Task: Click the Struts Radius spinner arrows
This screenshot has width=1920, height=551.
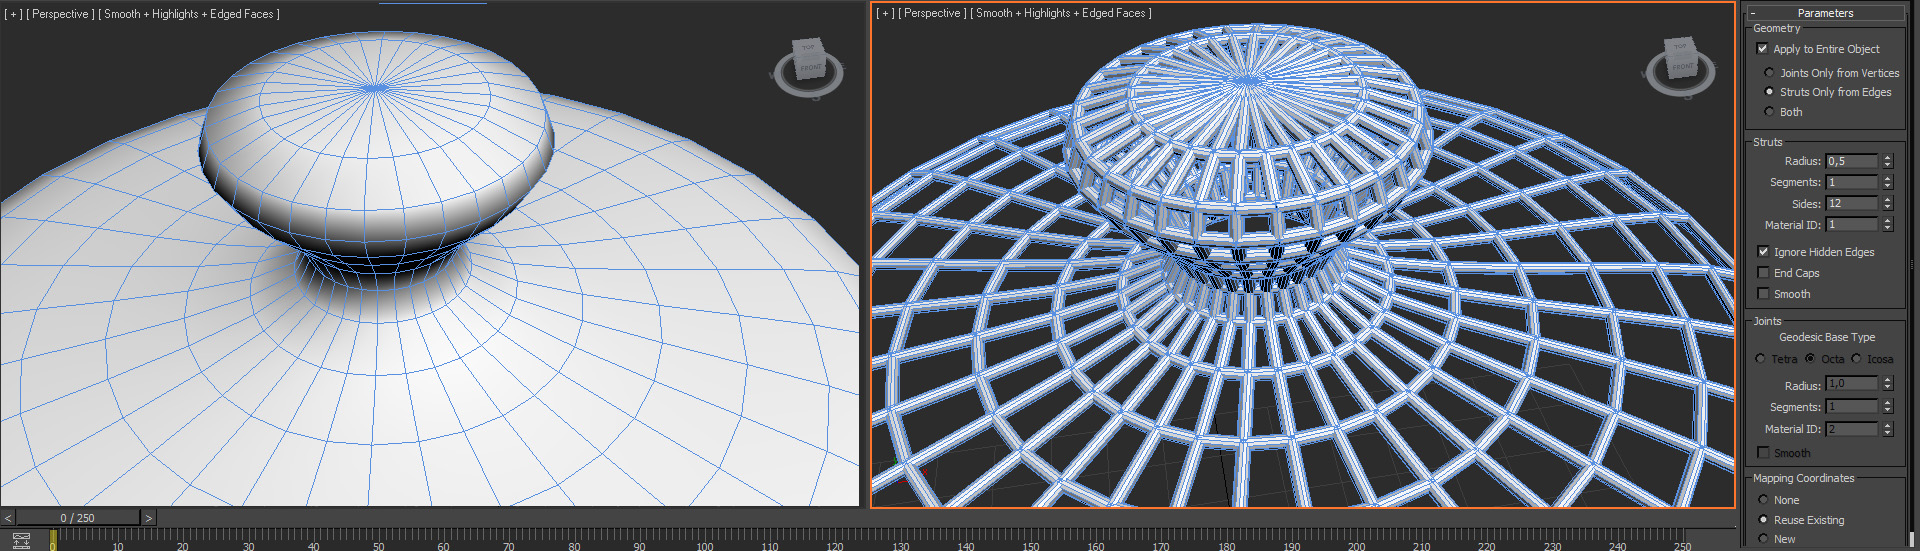Action: tap(1887, 161)
